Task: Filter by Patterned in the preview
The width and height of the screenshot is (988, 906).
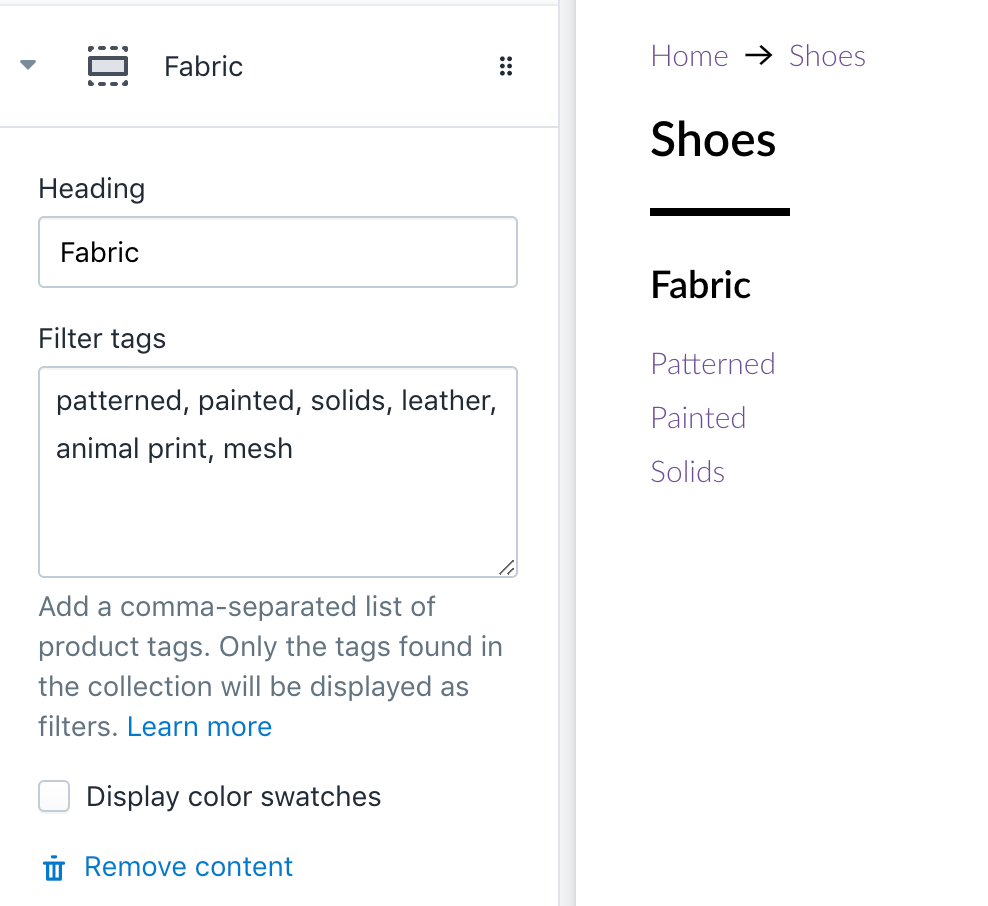Action: 713,363
